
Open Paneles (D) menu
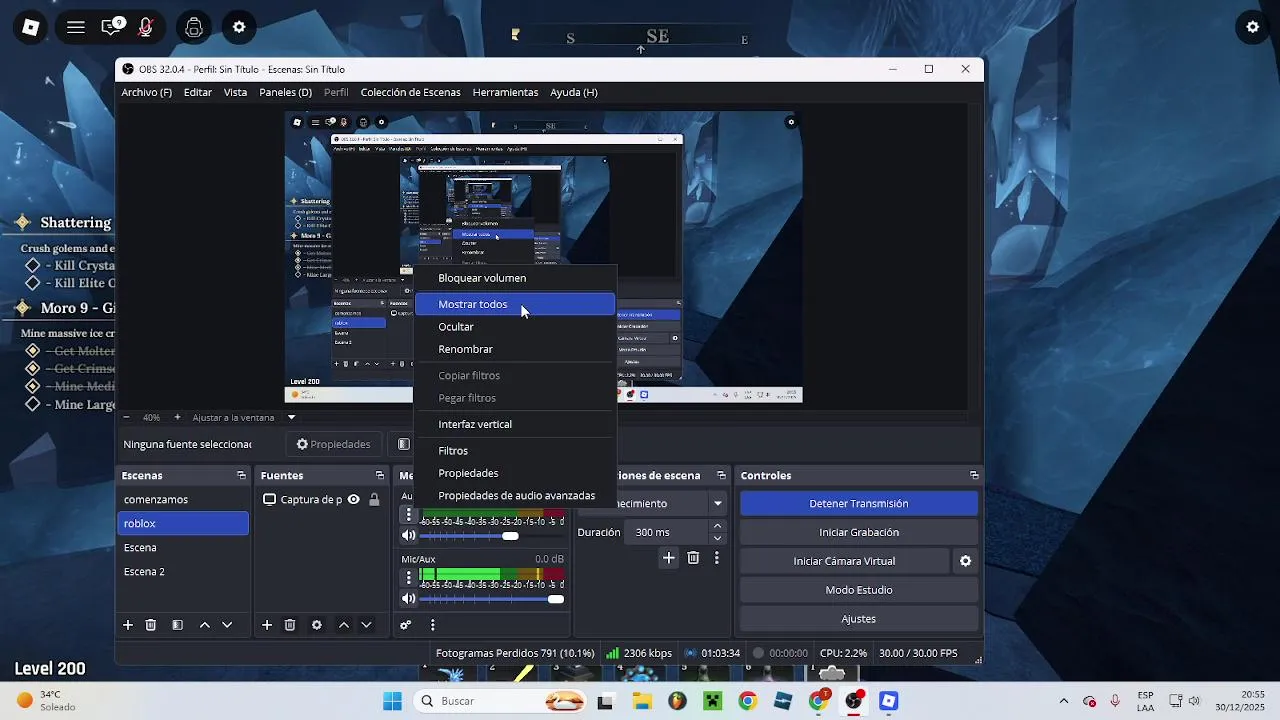tap(285, 92)
